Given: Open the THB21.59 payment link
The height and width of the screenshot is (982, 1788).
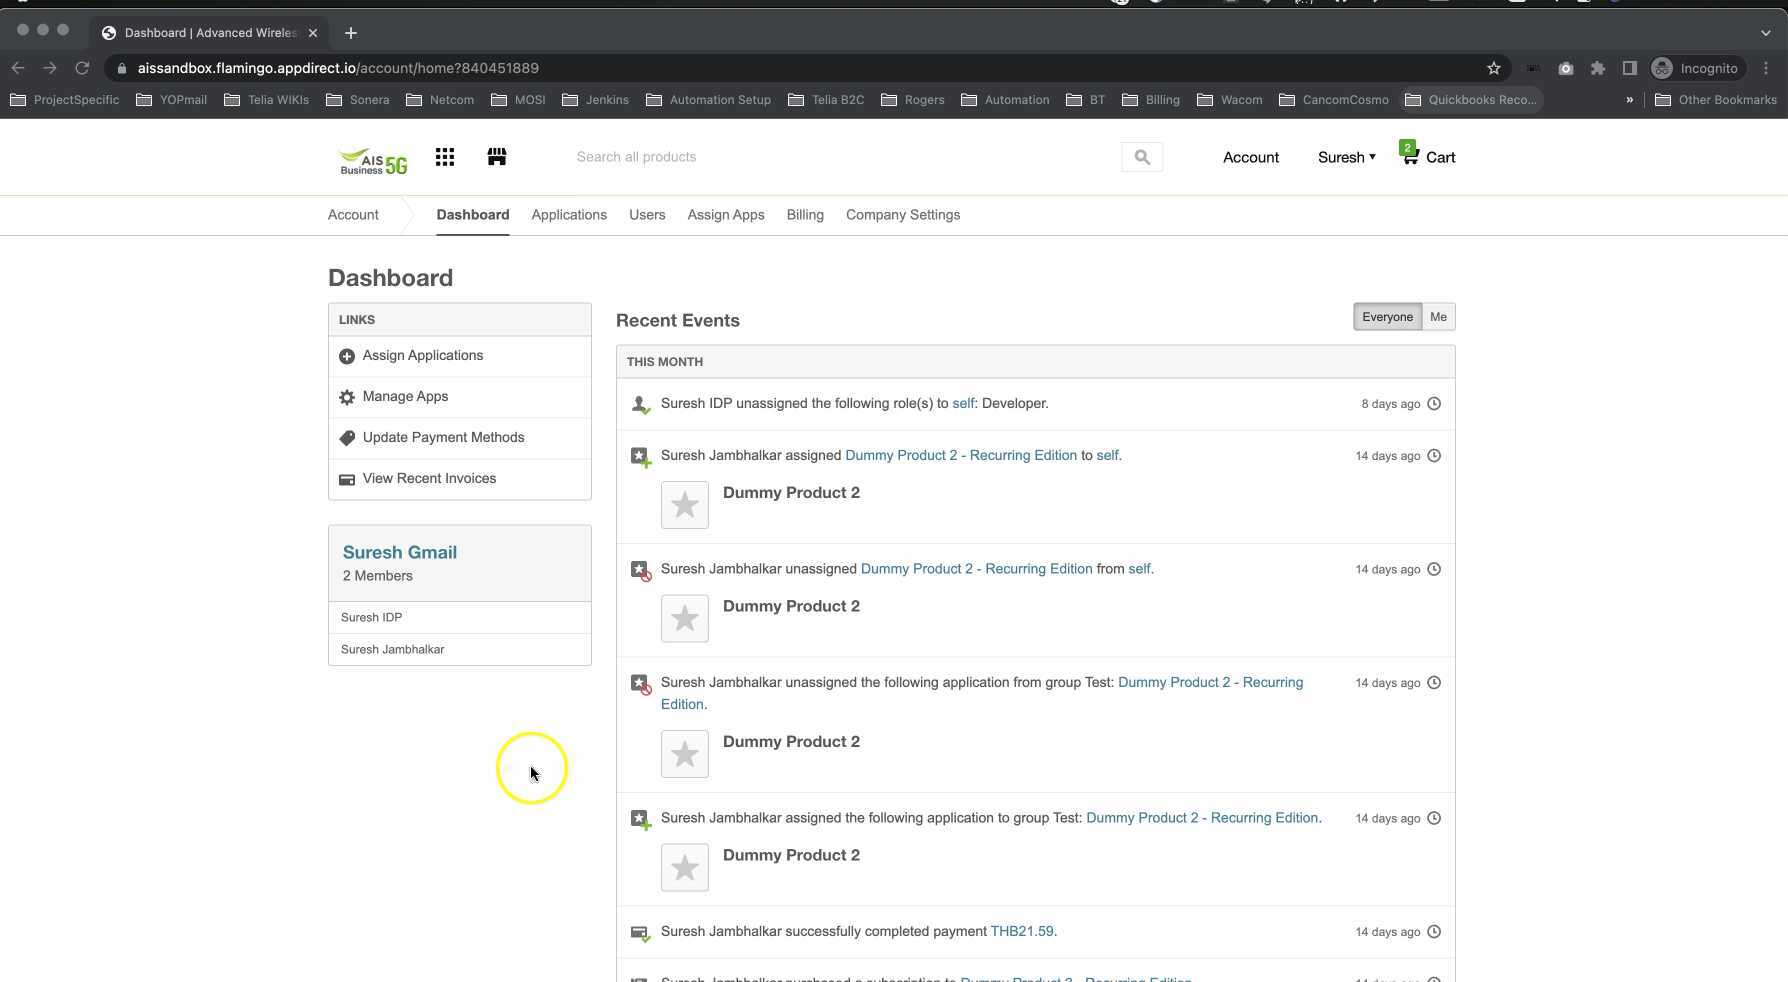Looking at the screenshot, I should coord(1021,932).
